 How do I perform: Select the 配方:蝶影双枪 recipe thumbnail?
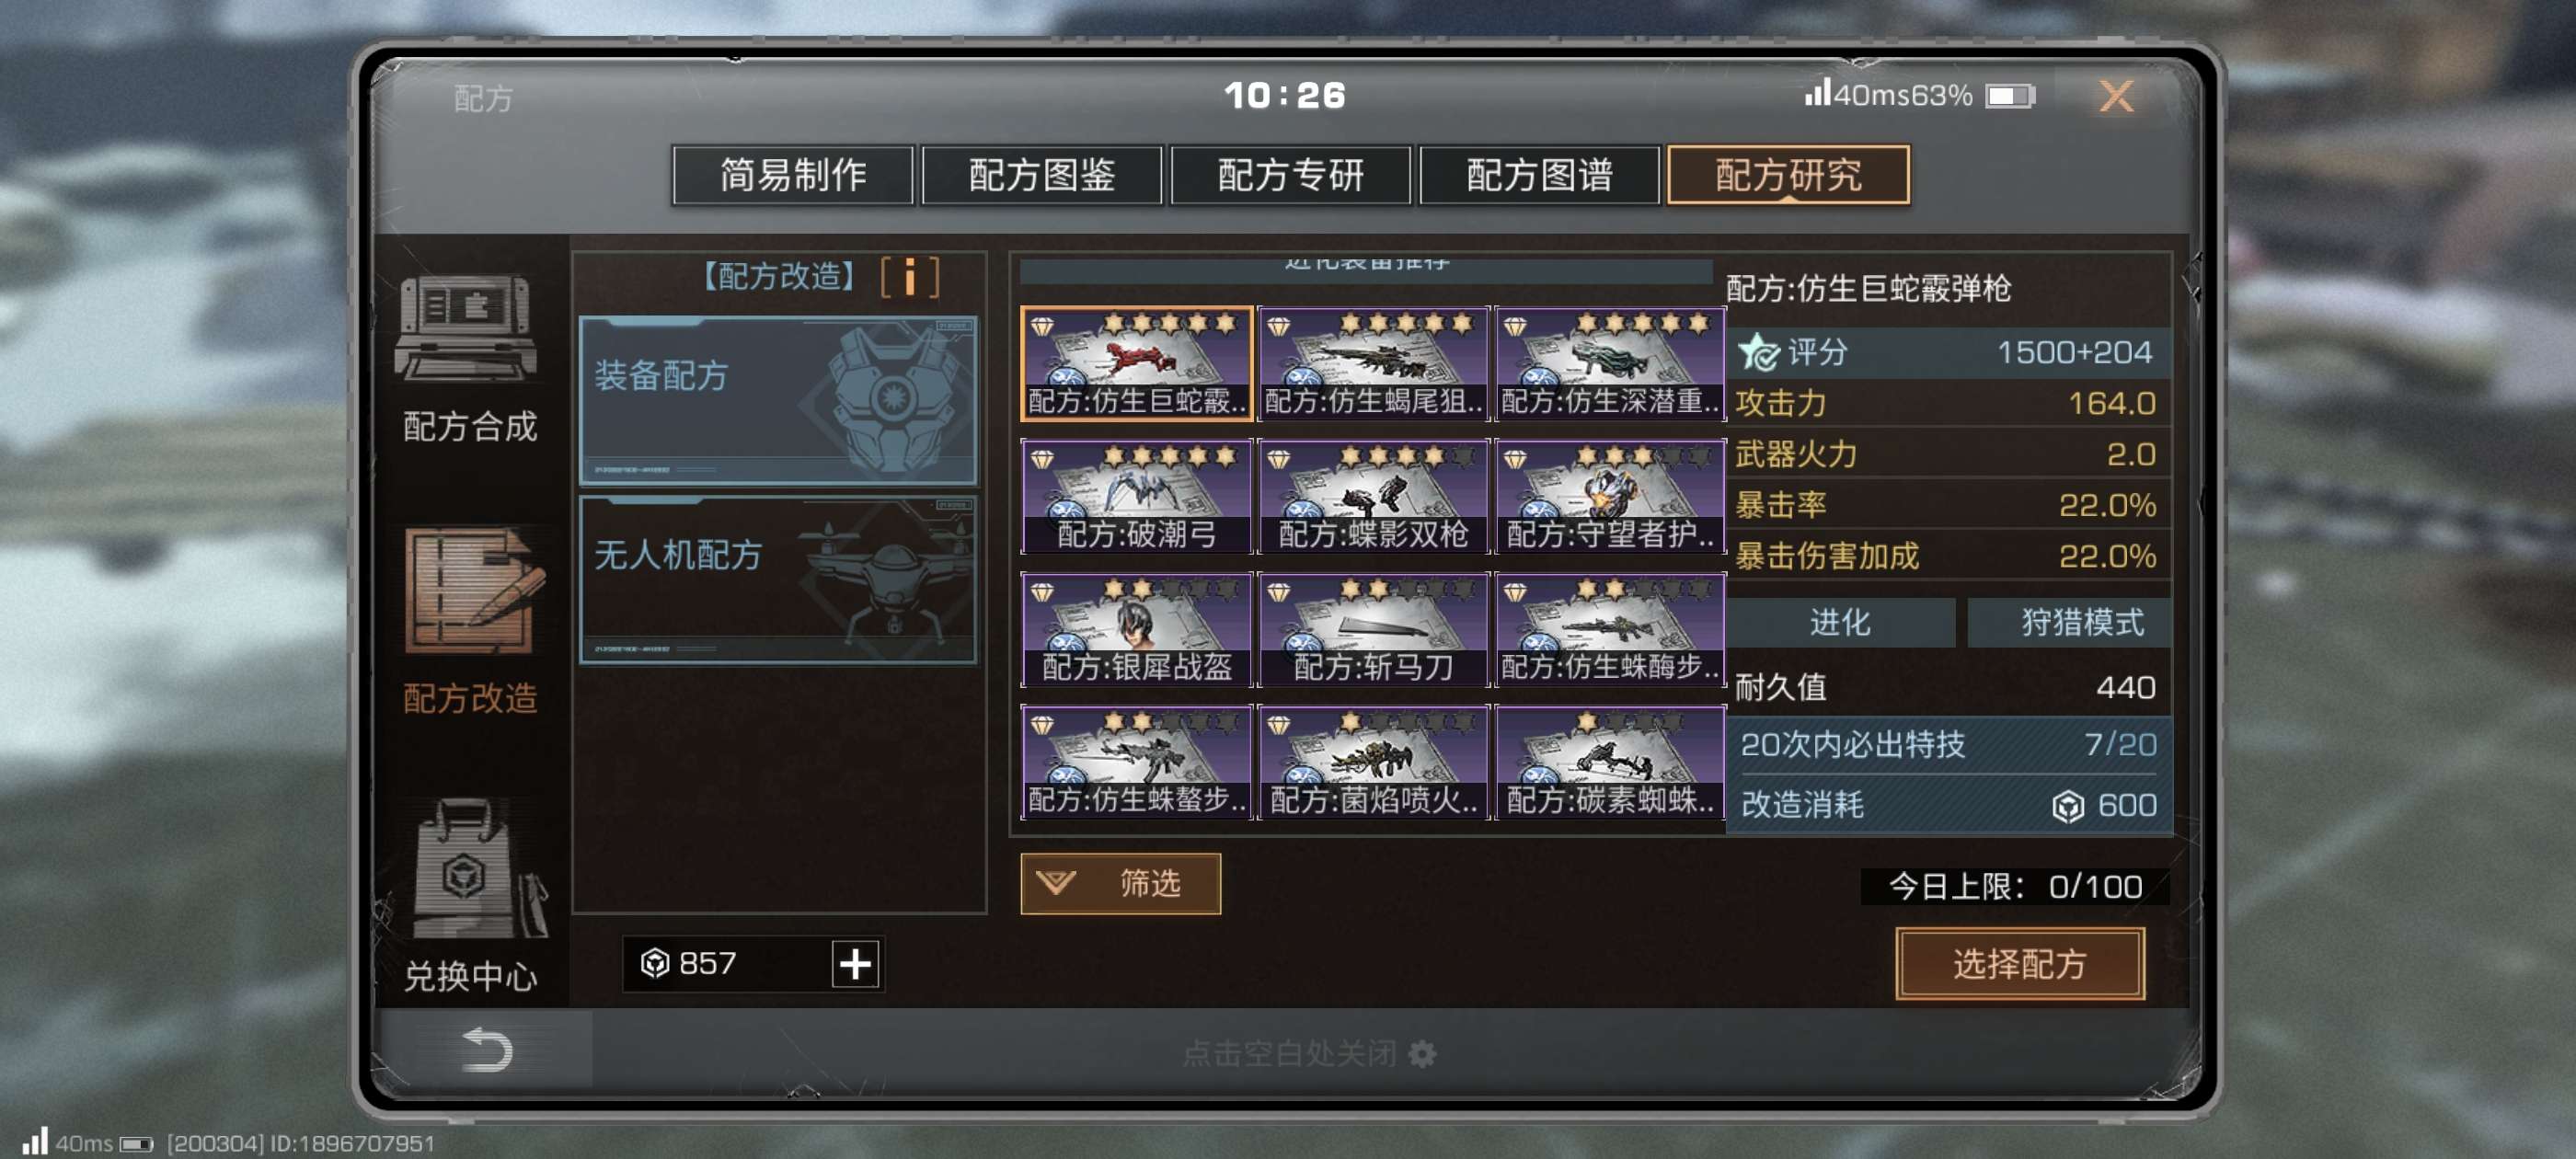(x=1373, y=496)
